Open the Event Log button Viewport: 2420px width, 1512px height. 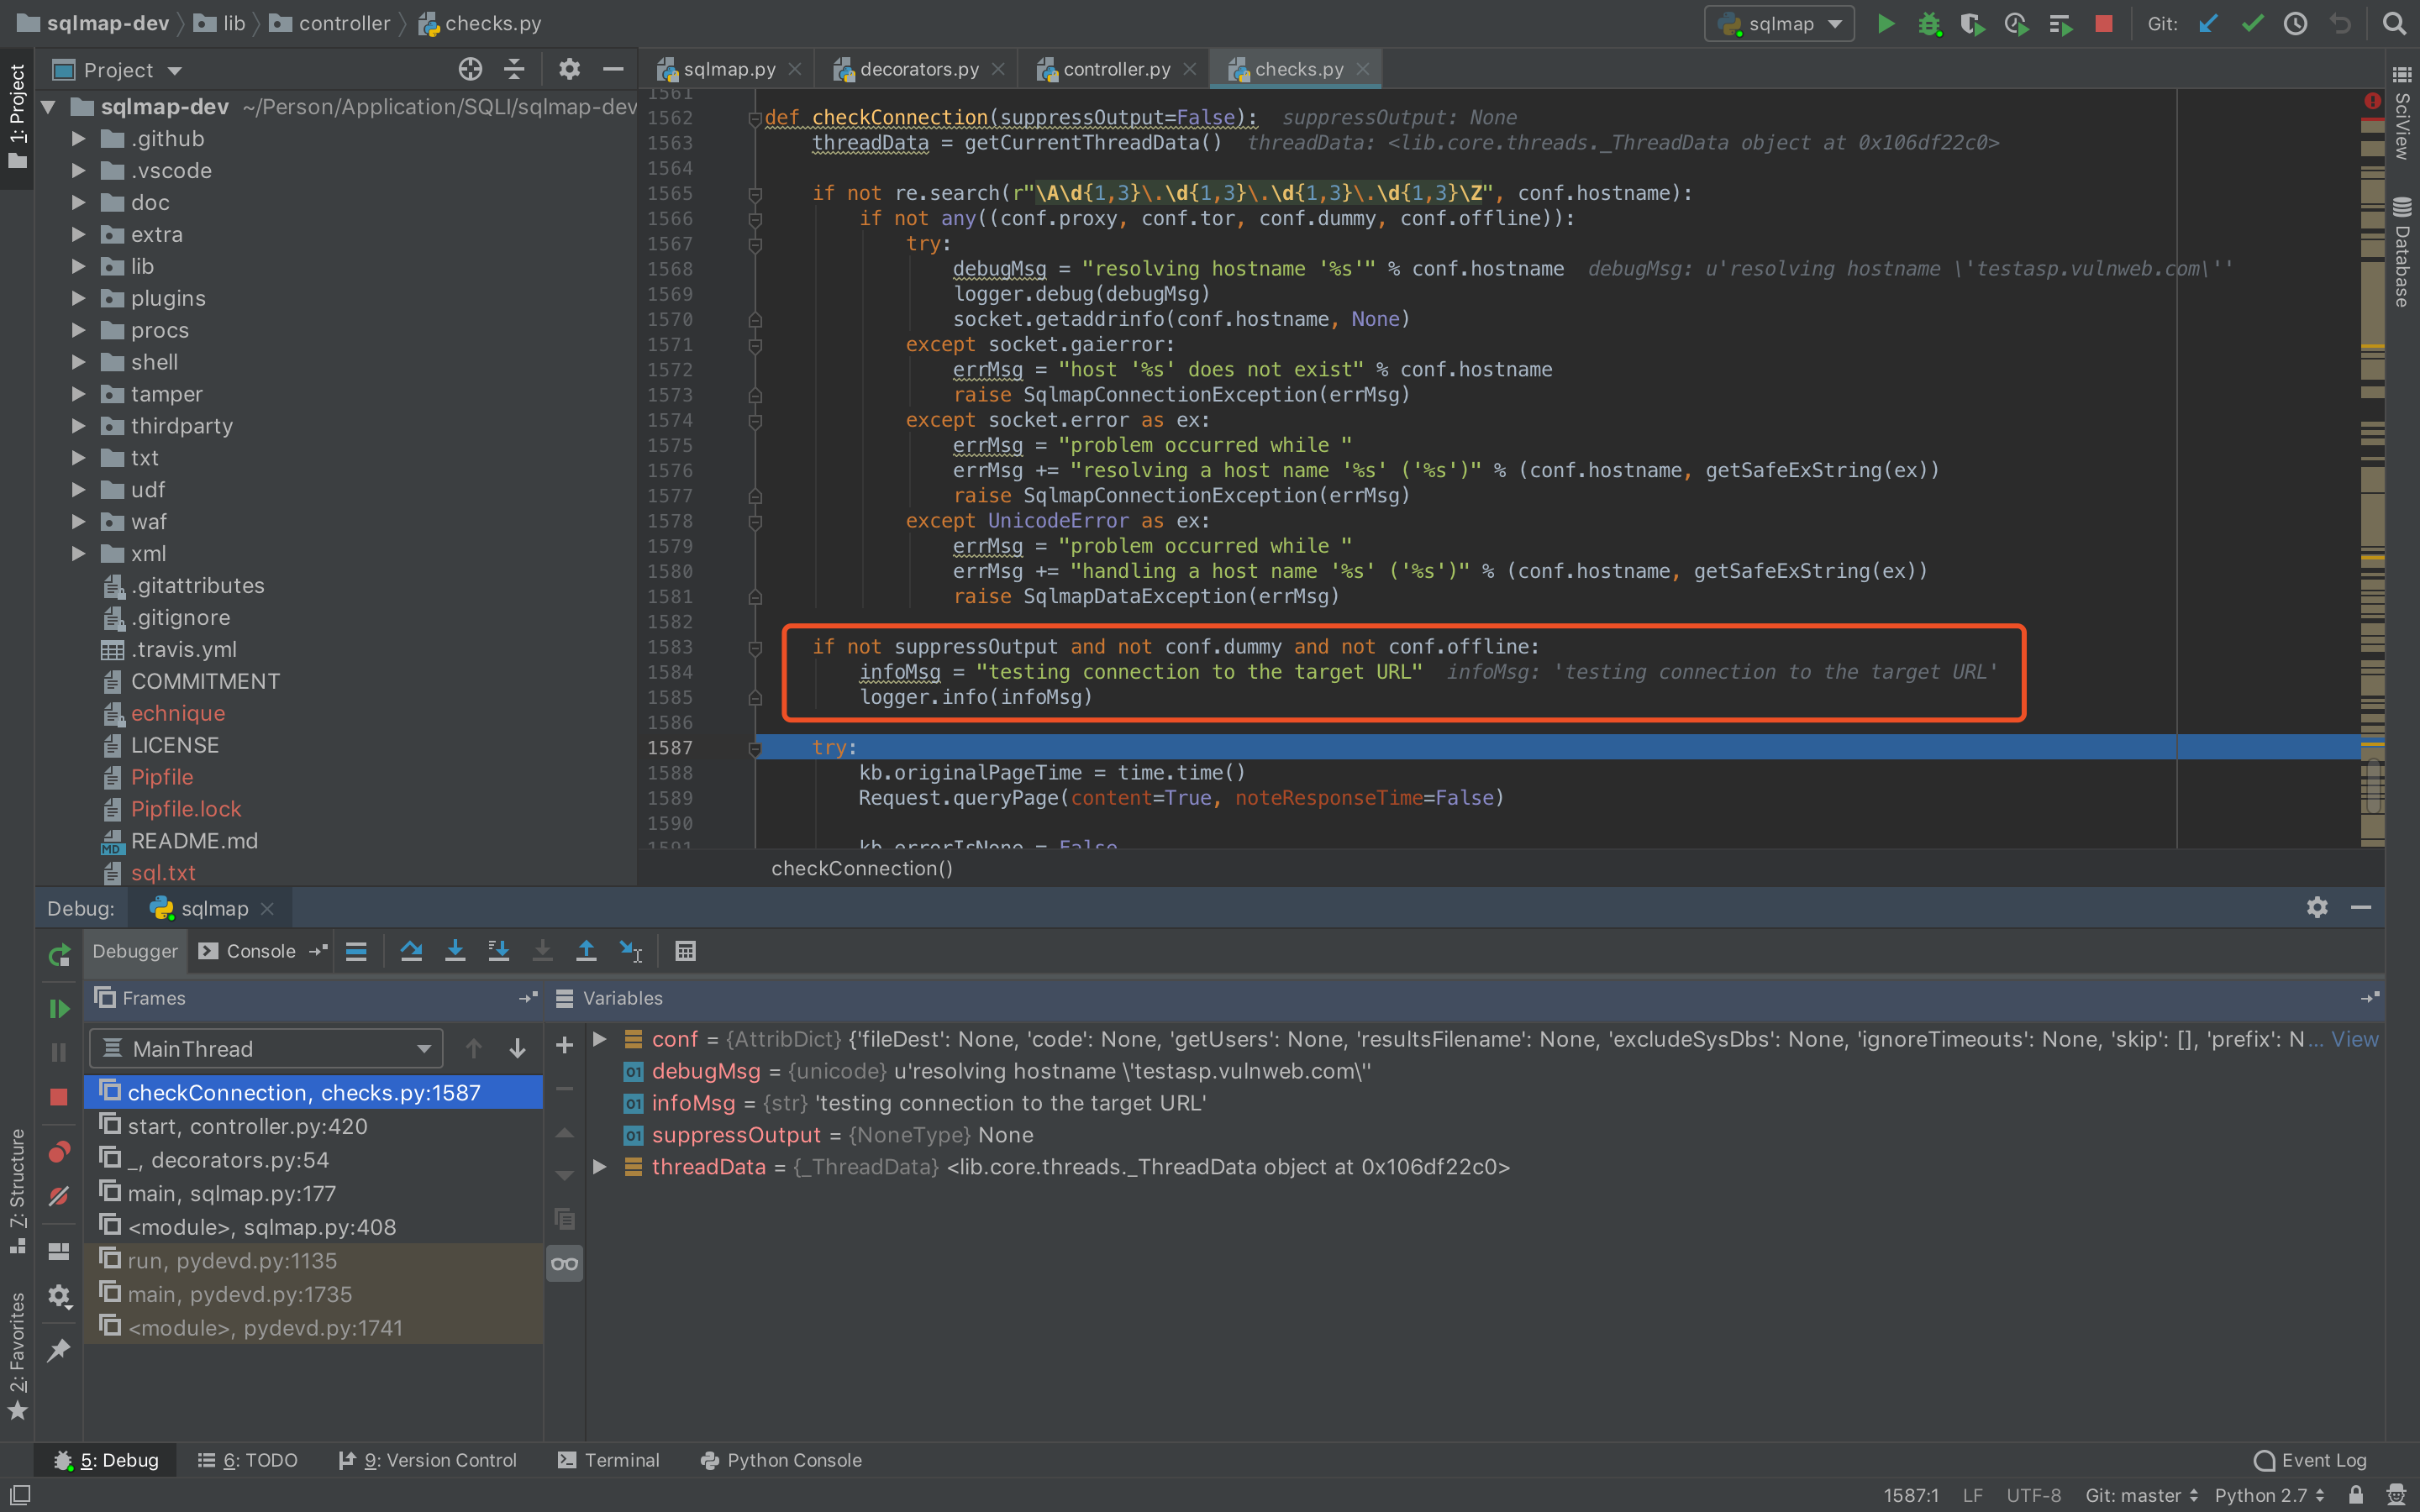coord(2310,1460)
